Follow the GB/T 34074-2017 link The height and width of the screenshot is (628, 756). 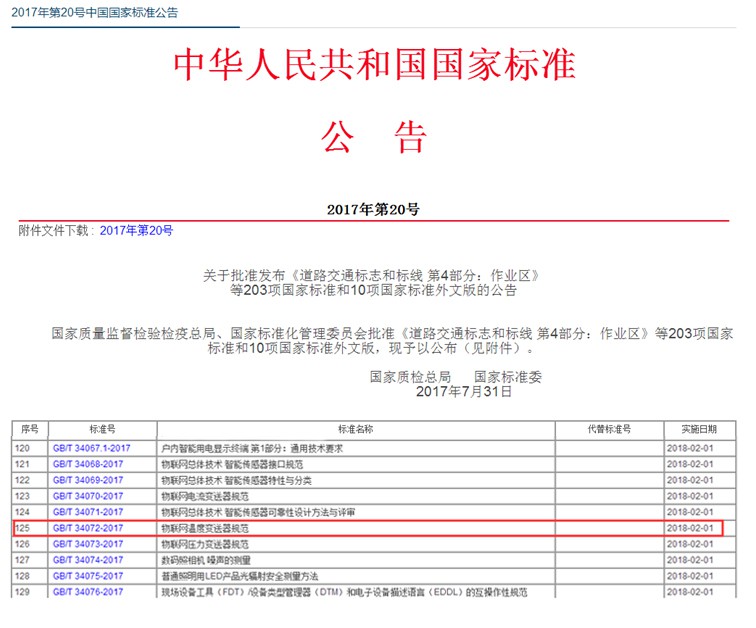coord(88,560)
